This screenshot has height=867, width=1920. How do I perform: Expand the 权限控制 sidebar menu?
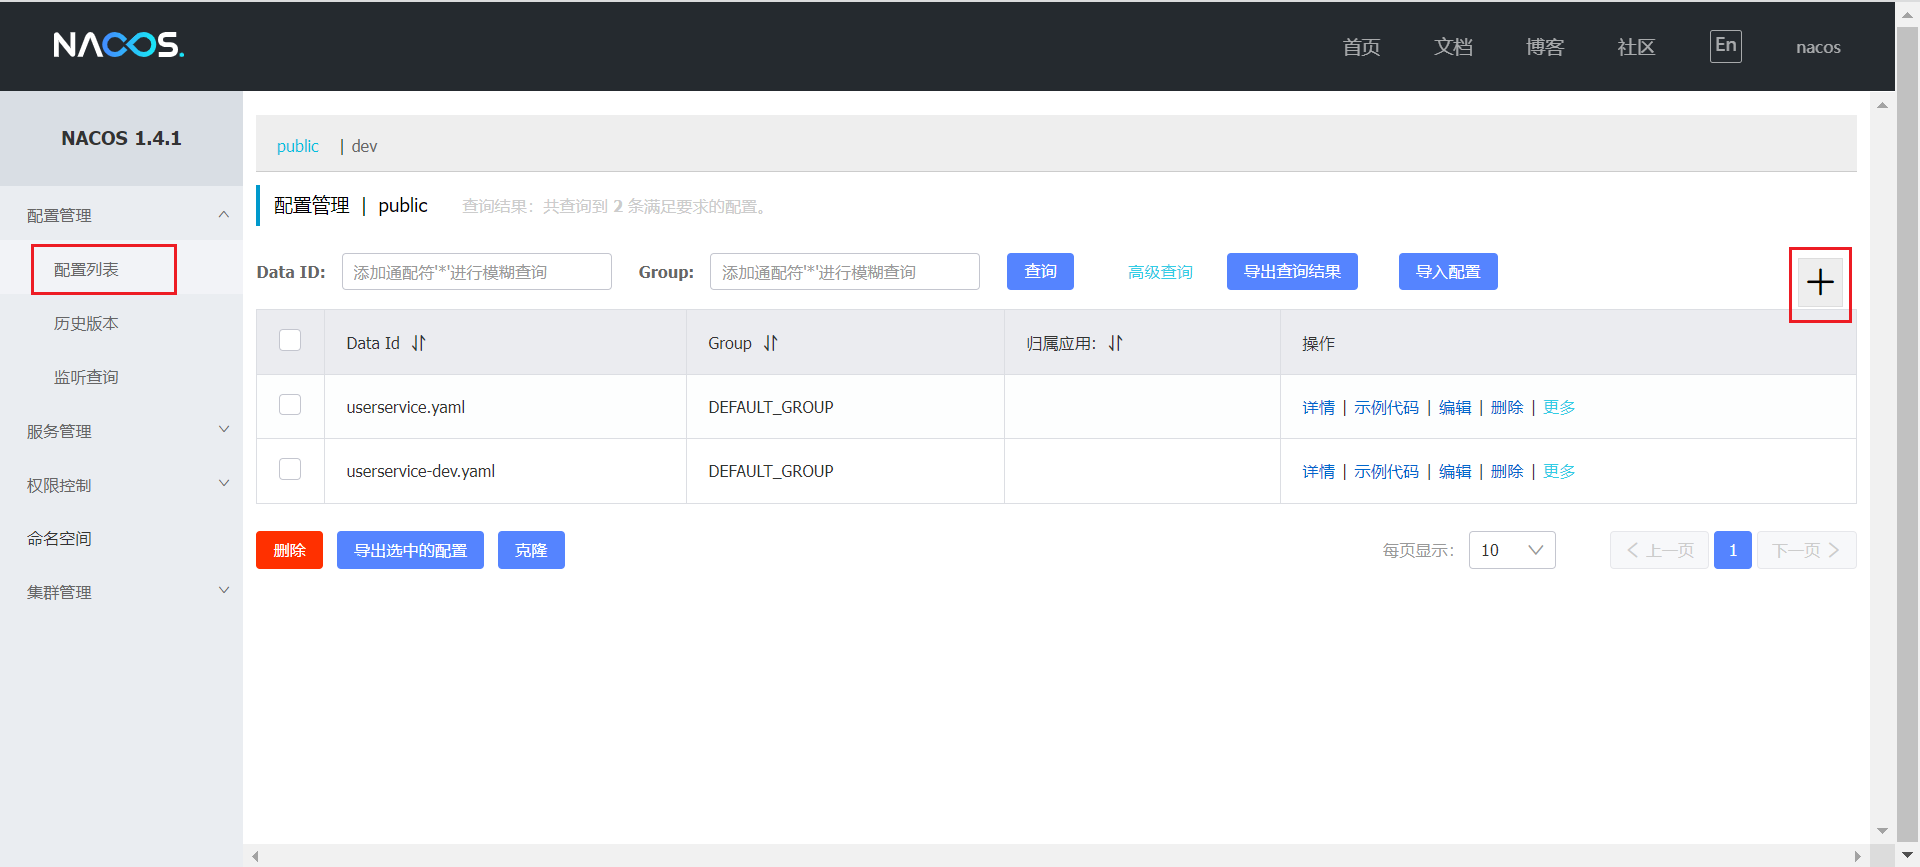click(120, 485)
